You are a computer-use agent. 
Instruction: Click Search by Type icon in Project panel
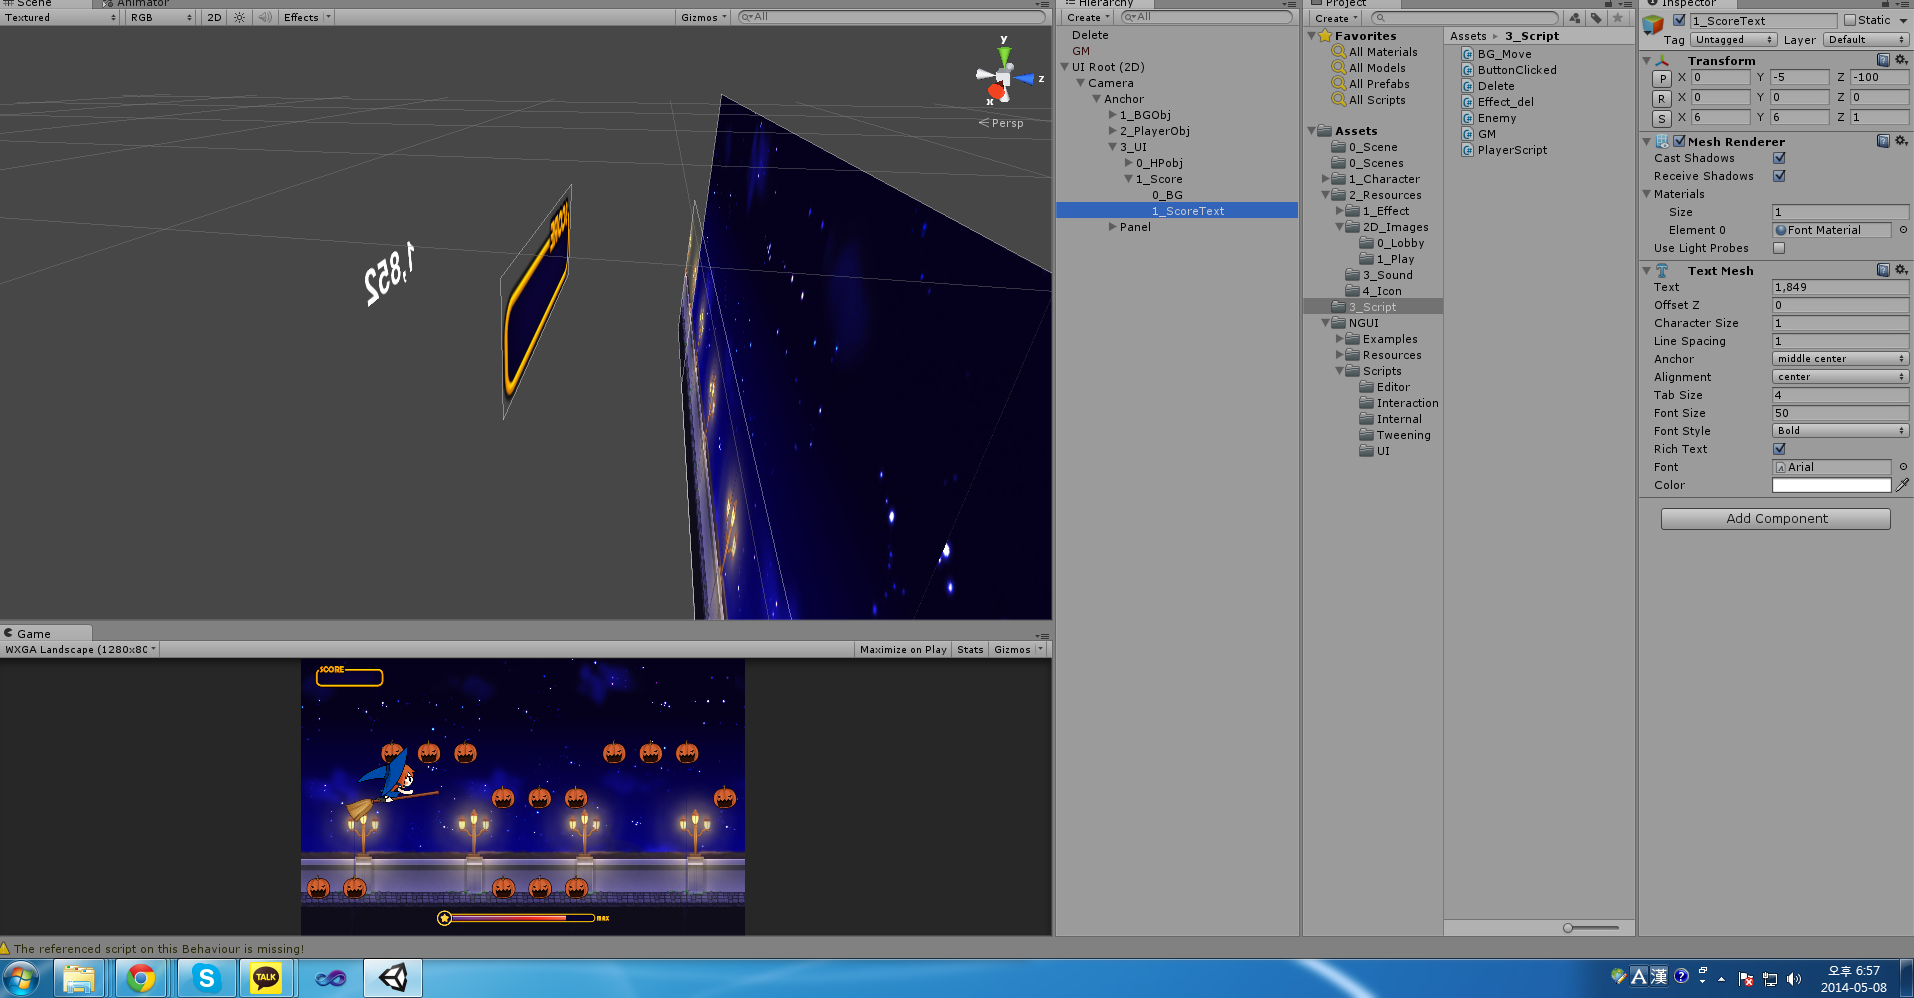[x=1575, y=18]
